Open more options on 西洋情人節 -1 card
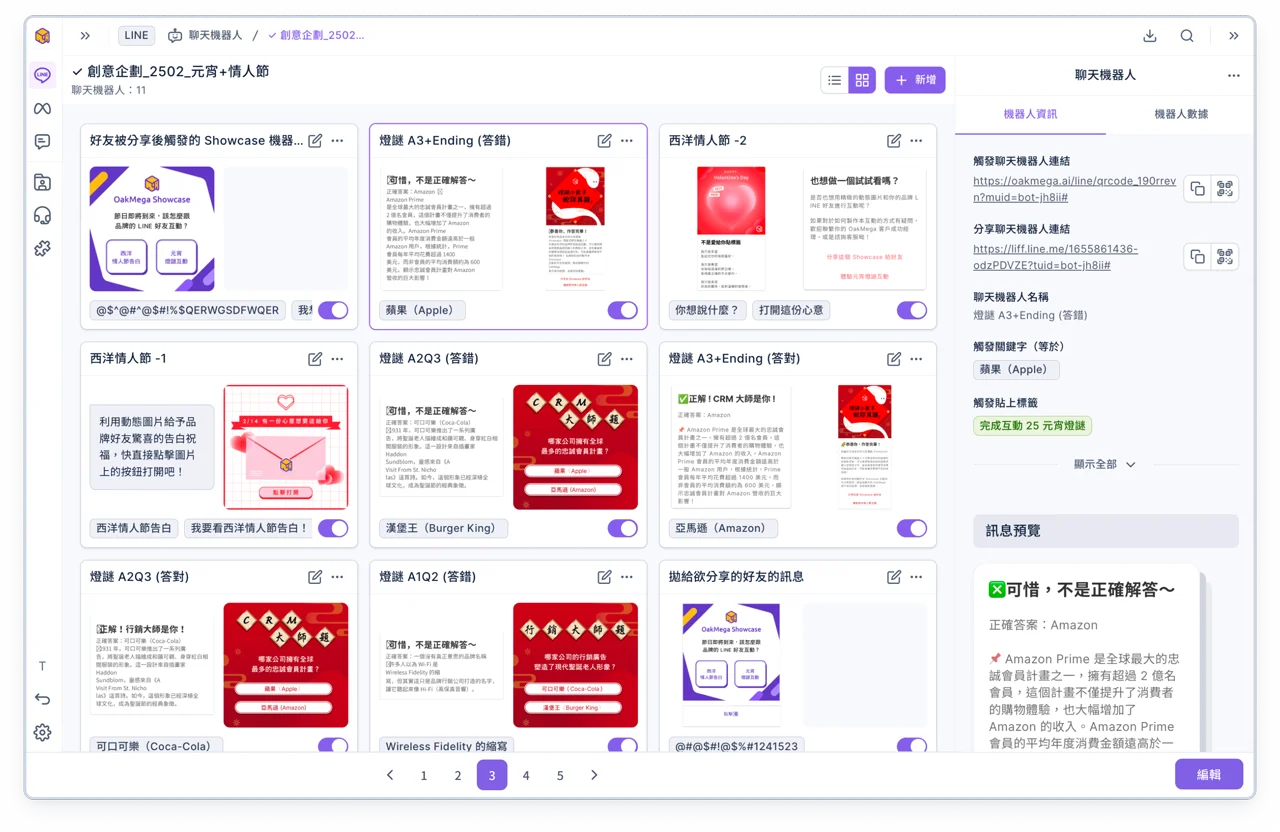 click(338, 359)
